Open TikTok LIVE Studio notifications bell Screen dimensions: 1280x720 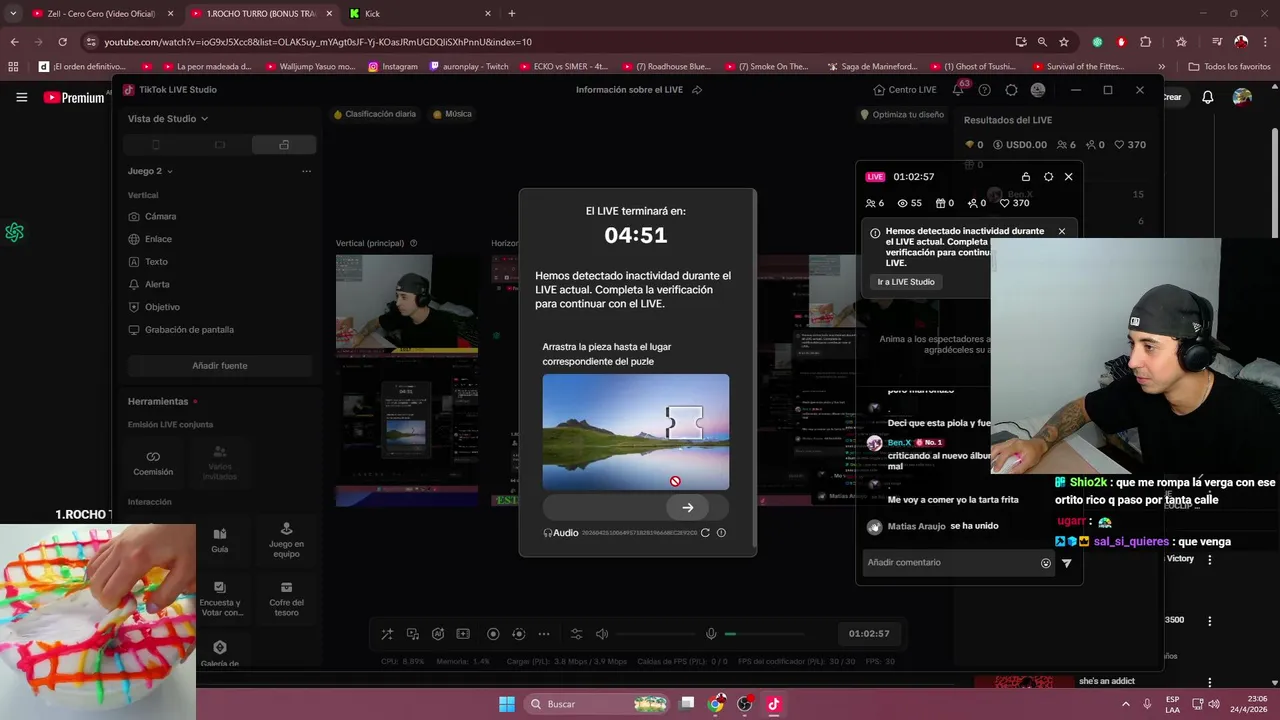[958, 90]
